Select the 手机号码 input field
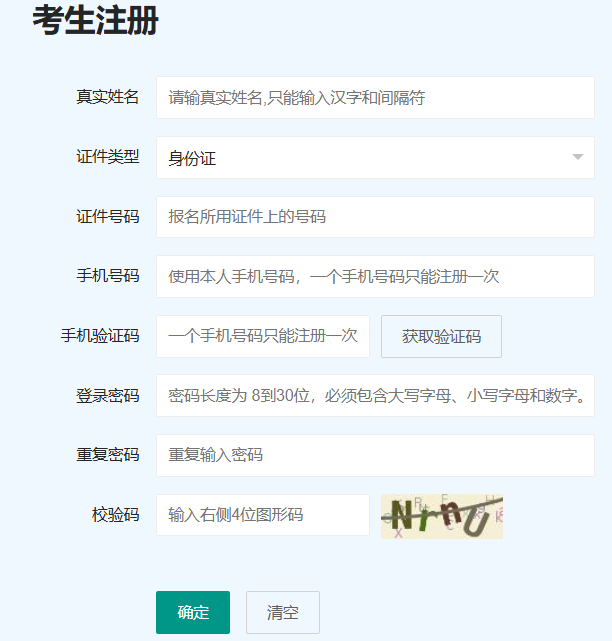 (x=375, y=277)
